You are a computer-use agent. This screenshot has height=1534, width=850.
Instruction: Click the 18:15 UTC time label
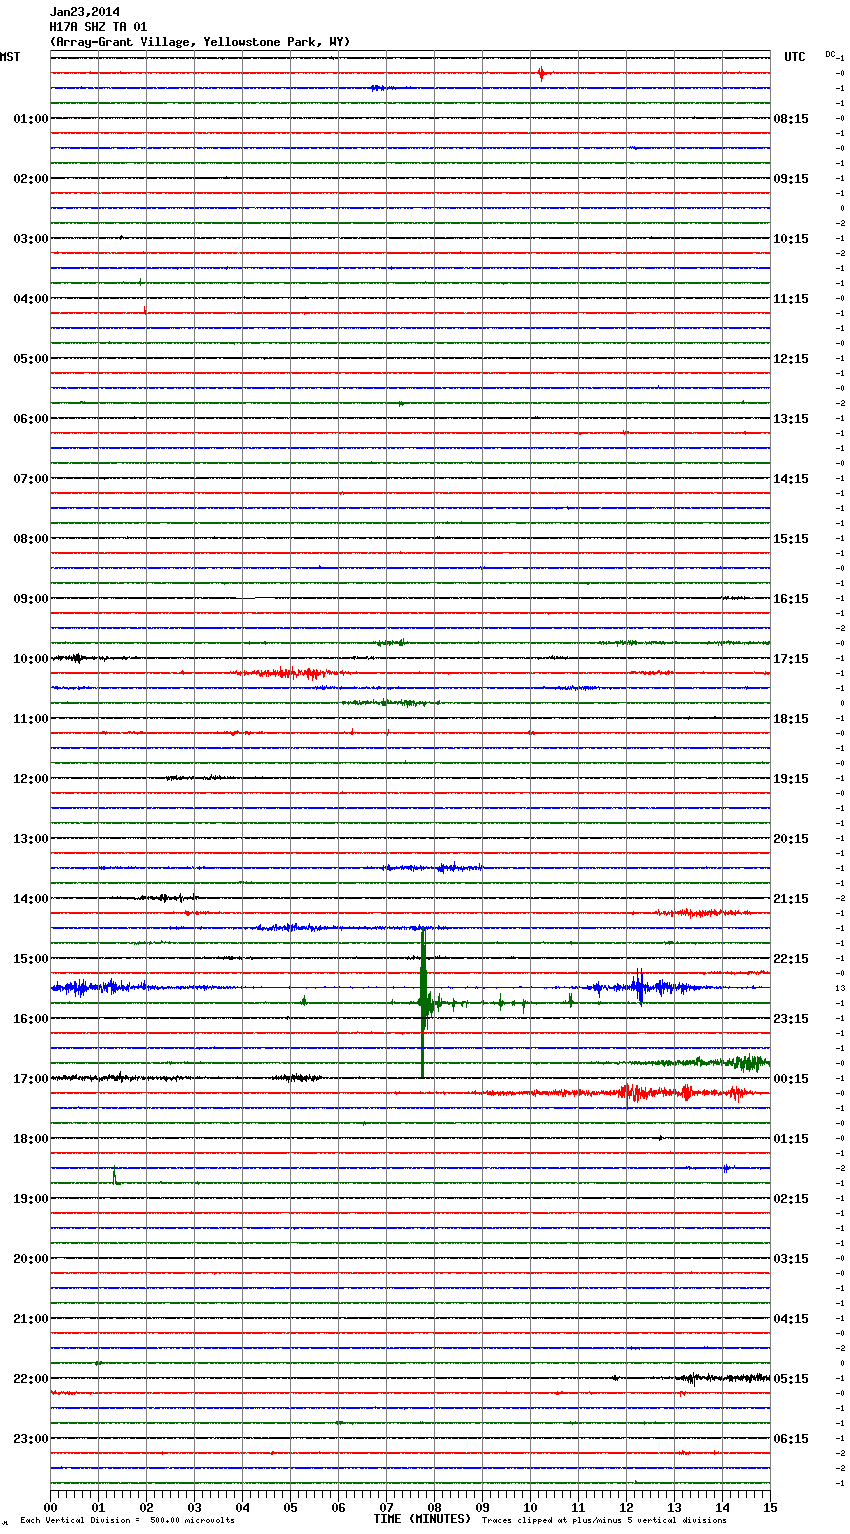click(791, 719)
